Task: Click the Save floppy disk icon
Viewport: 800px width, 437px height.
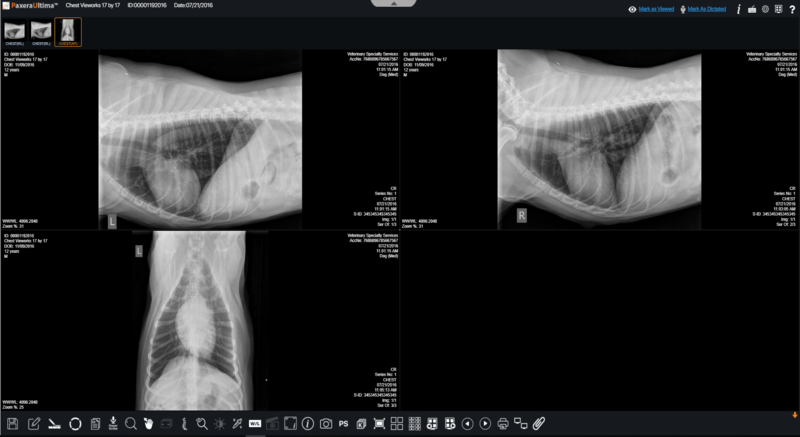Action: pos(12,424)
